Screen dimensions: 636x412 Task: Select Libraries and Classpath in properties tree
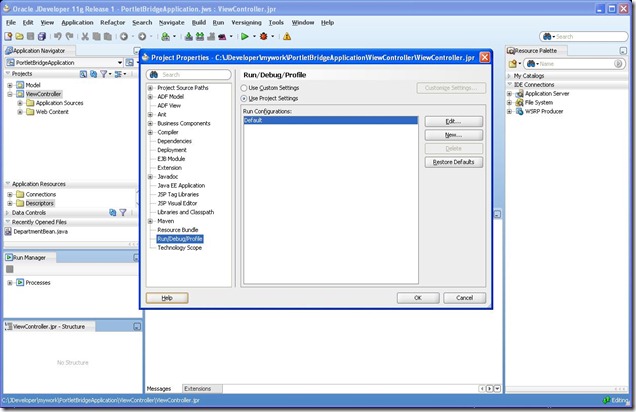[185, 212]
